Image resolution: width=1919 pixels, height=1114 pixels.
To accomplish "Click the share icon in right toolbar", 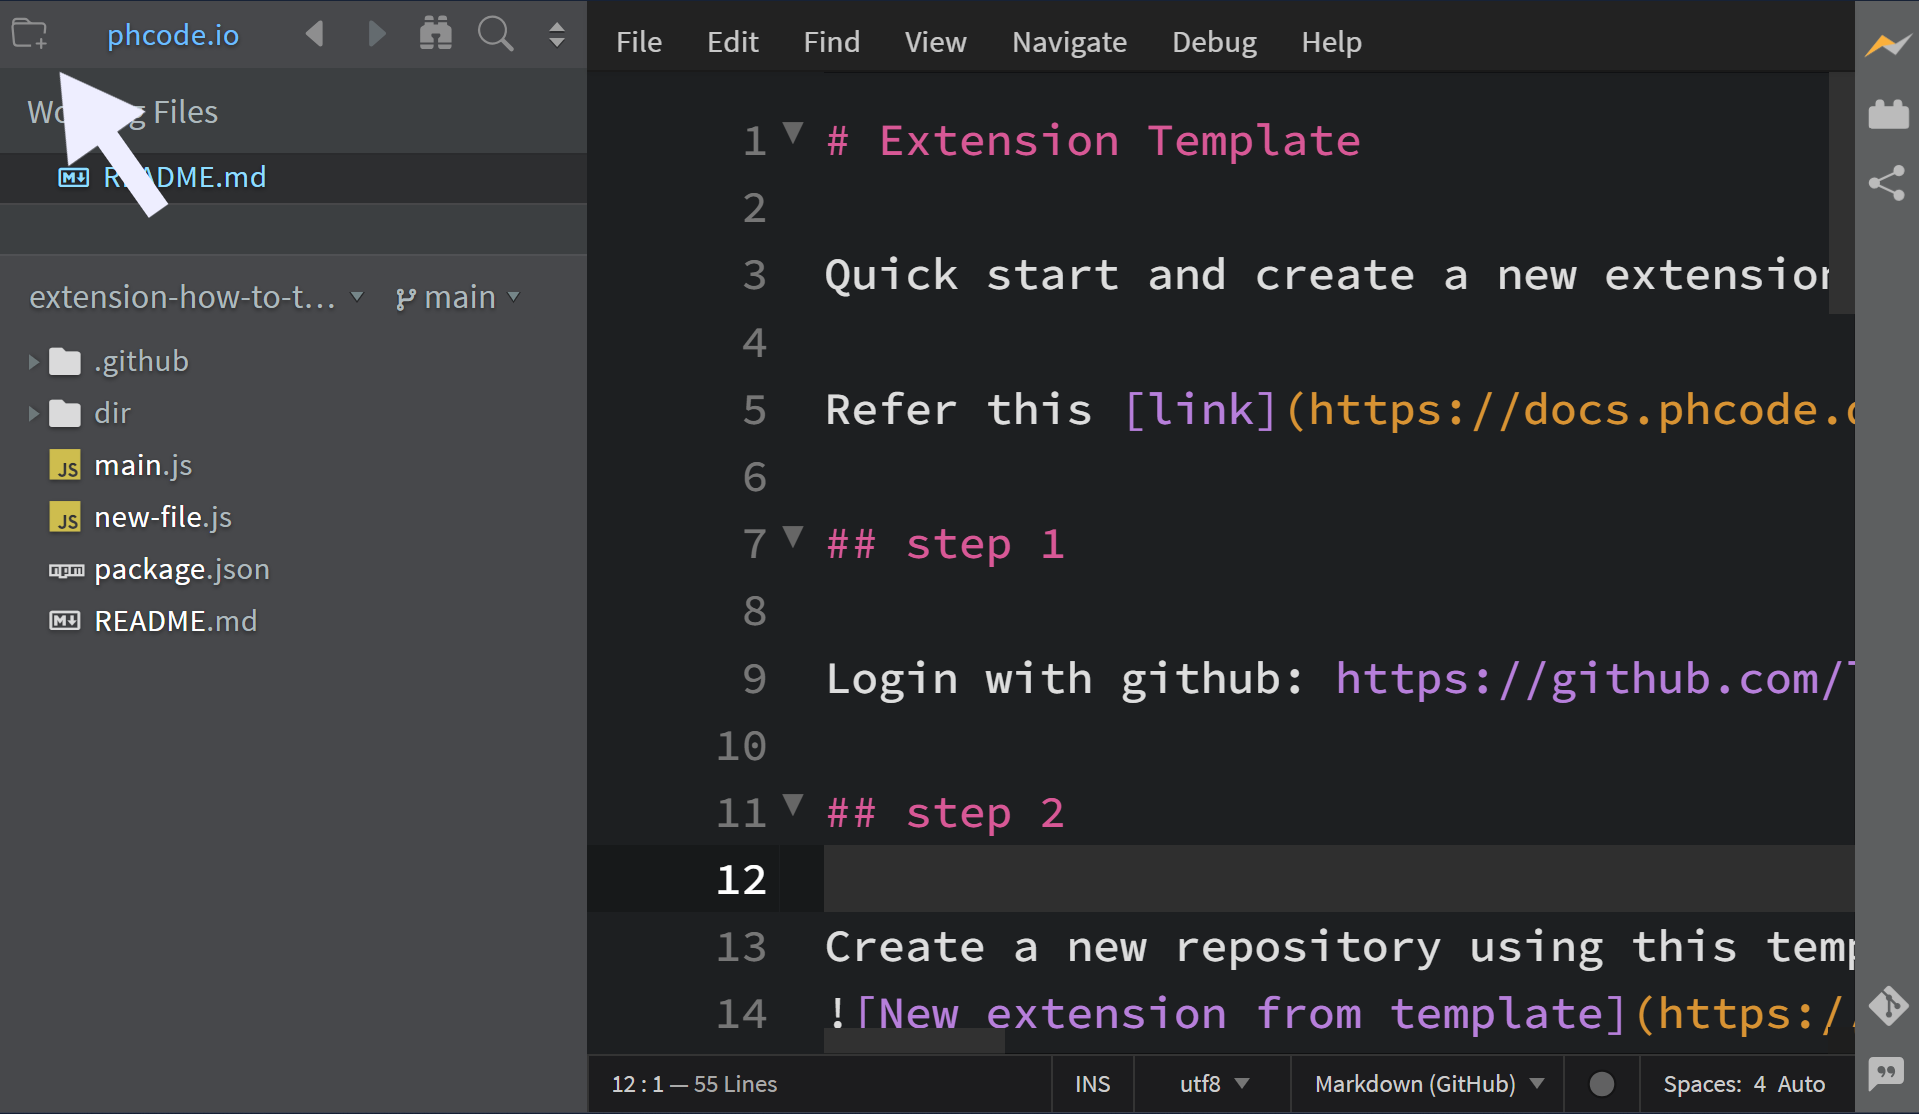I will [x=1887, y=183].
